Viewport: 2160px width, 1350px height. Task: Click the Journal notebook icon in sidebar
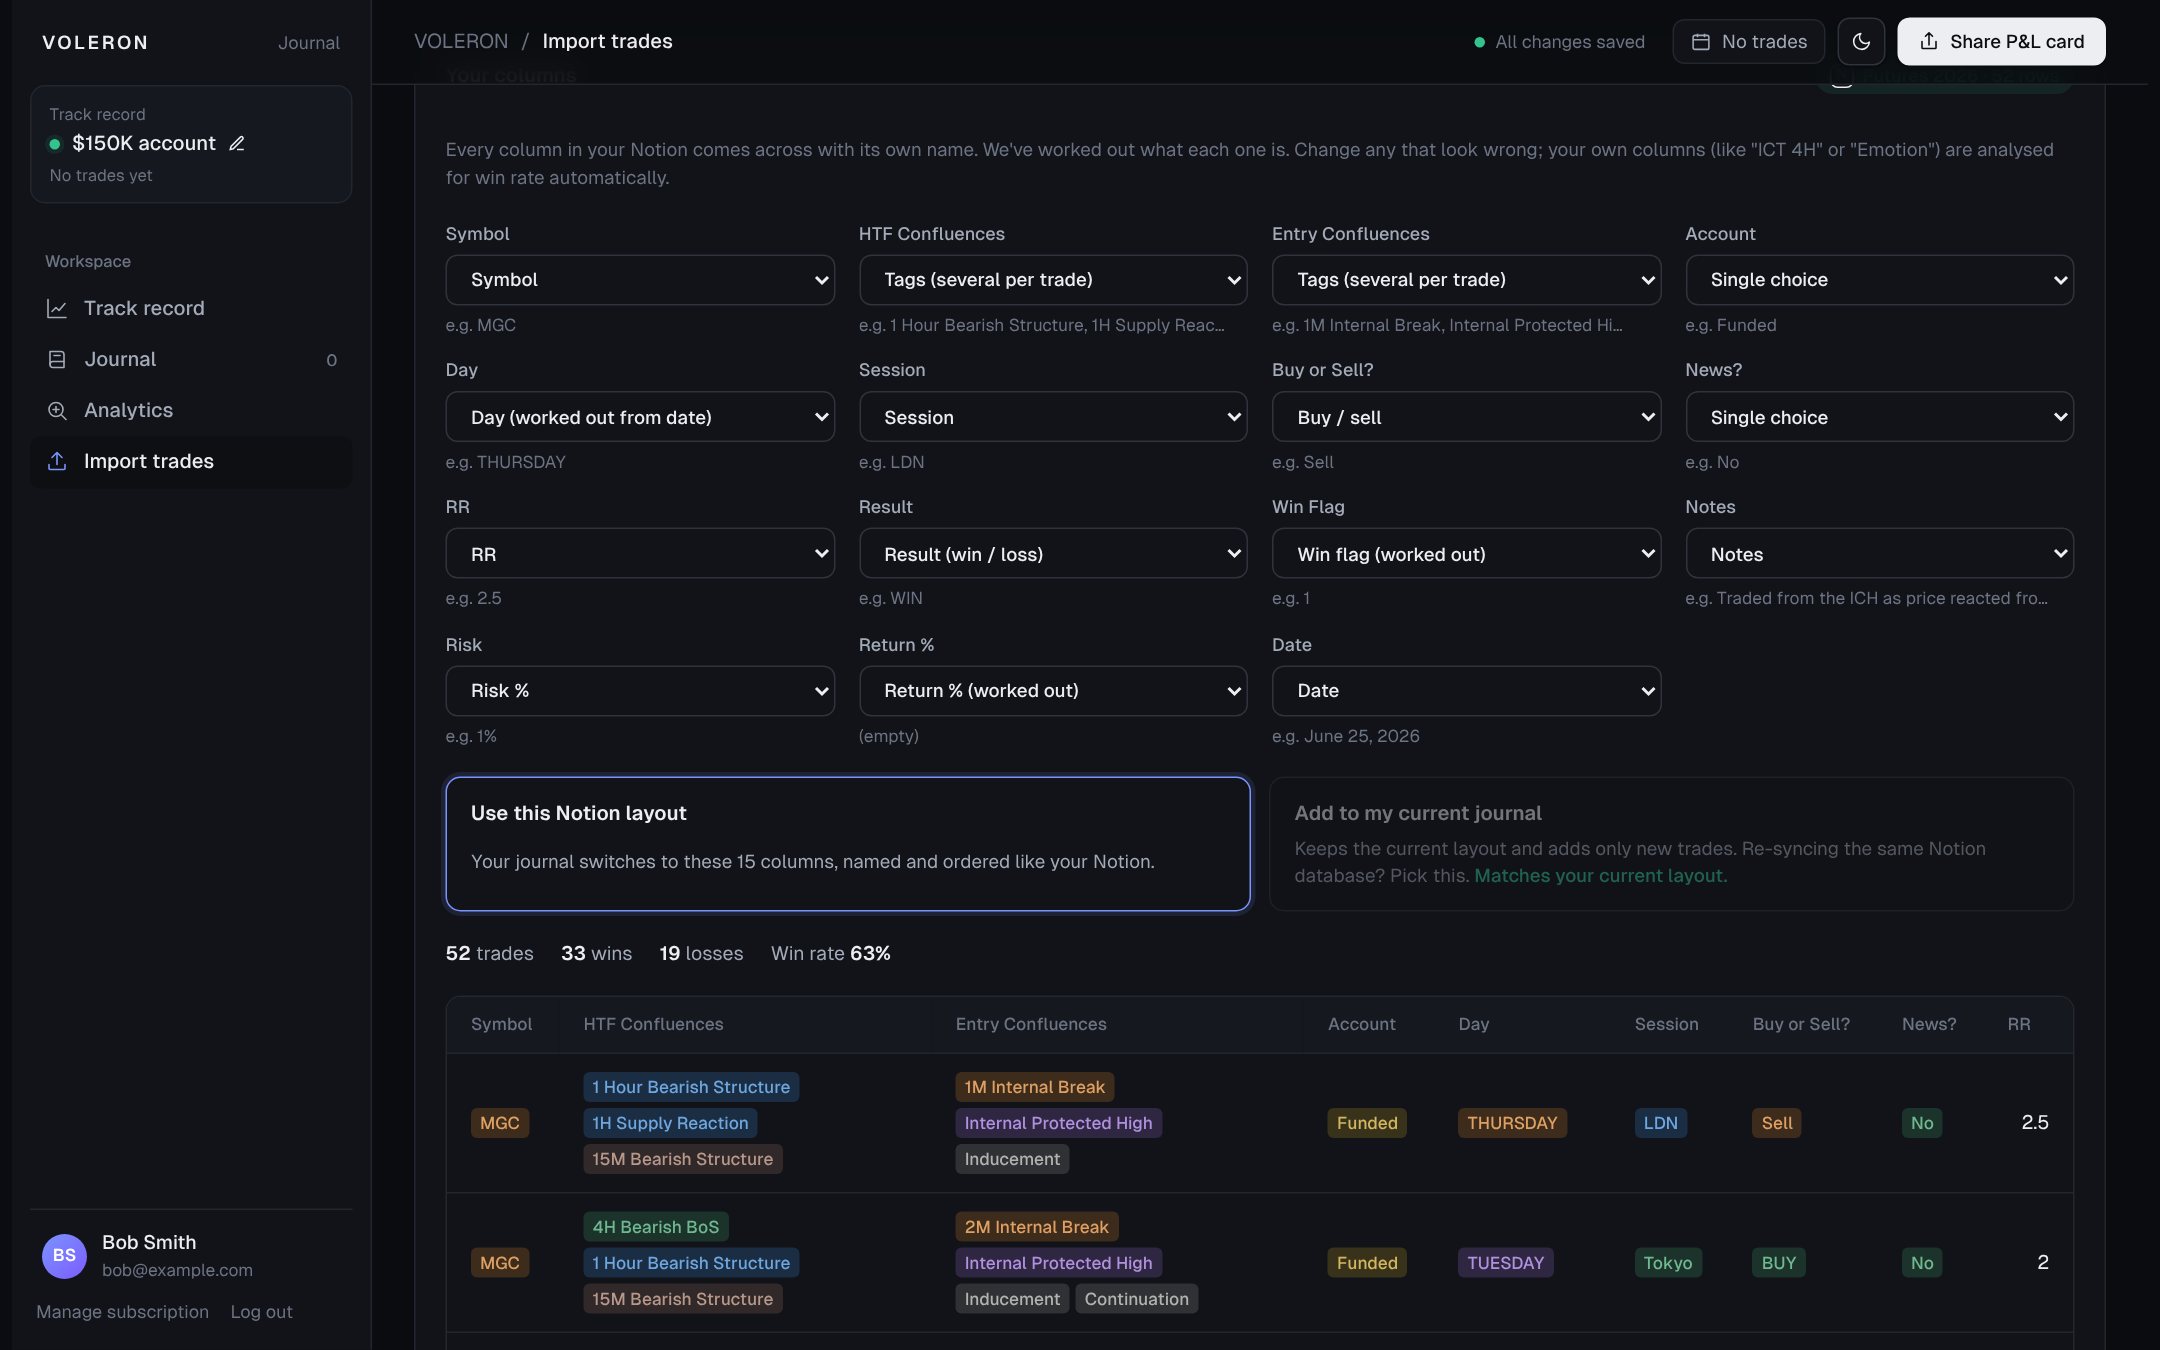pos(57,360)
